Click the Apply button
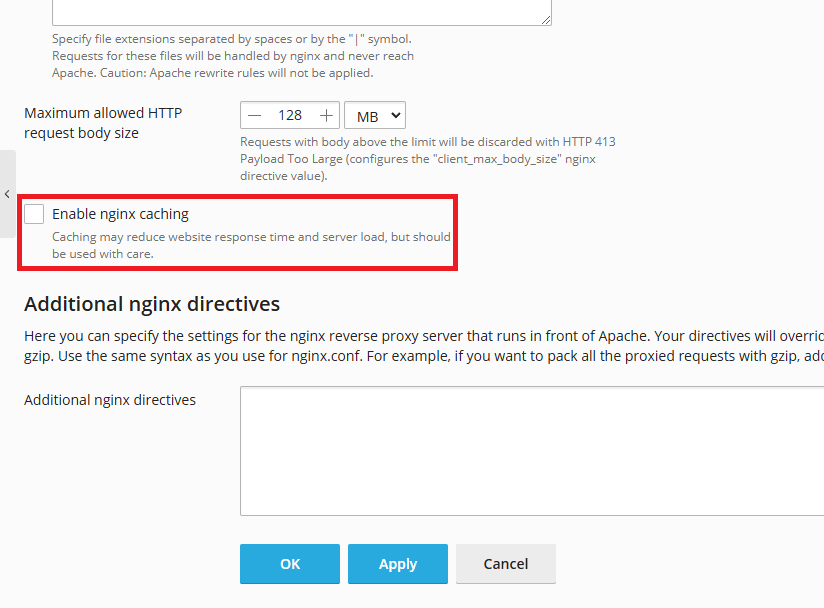824x608 pixels. click(x=398, y=564)
